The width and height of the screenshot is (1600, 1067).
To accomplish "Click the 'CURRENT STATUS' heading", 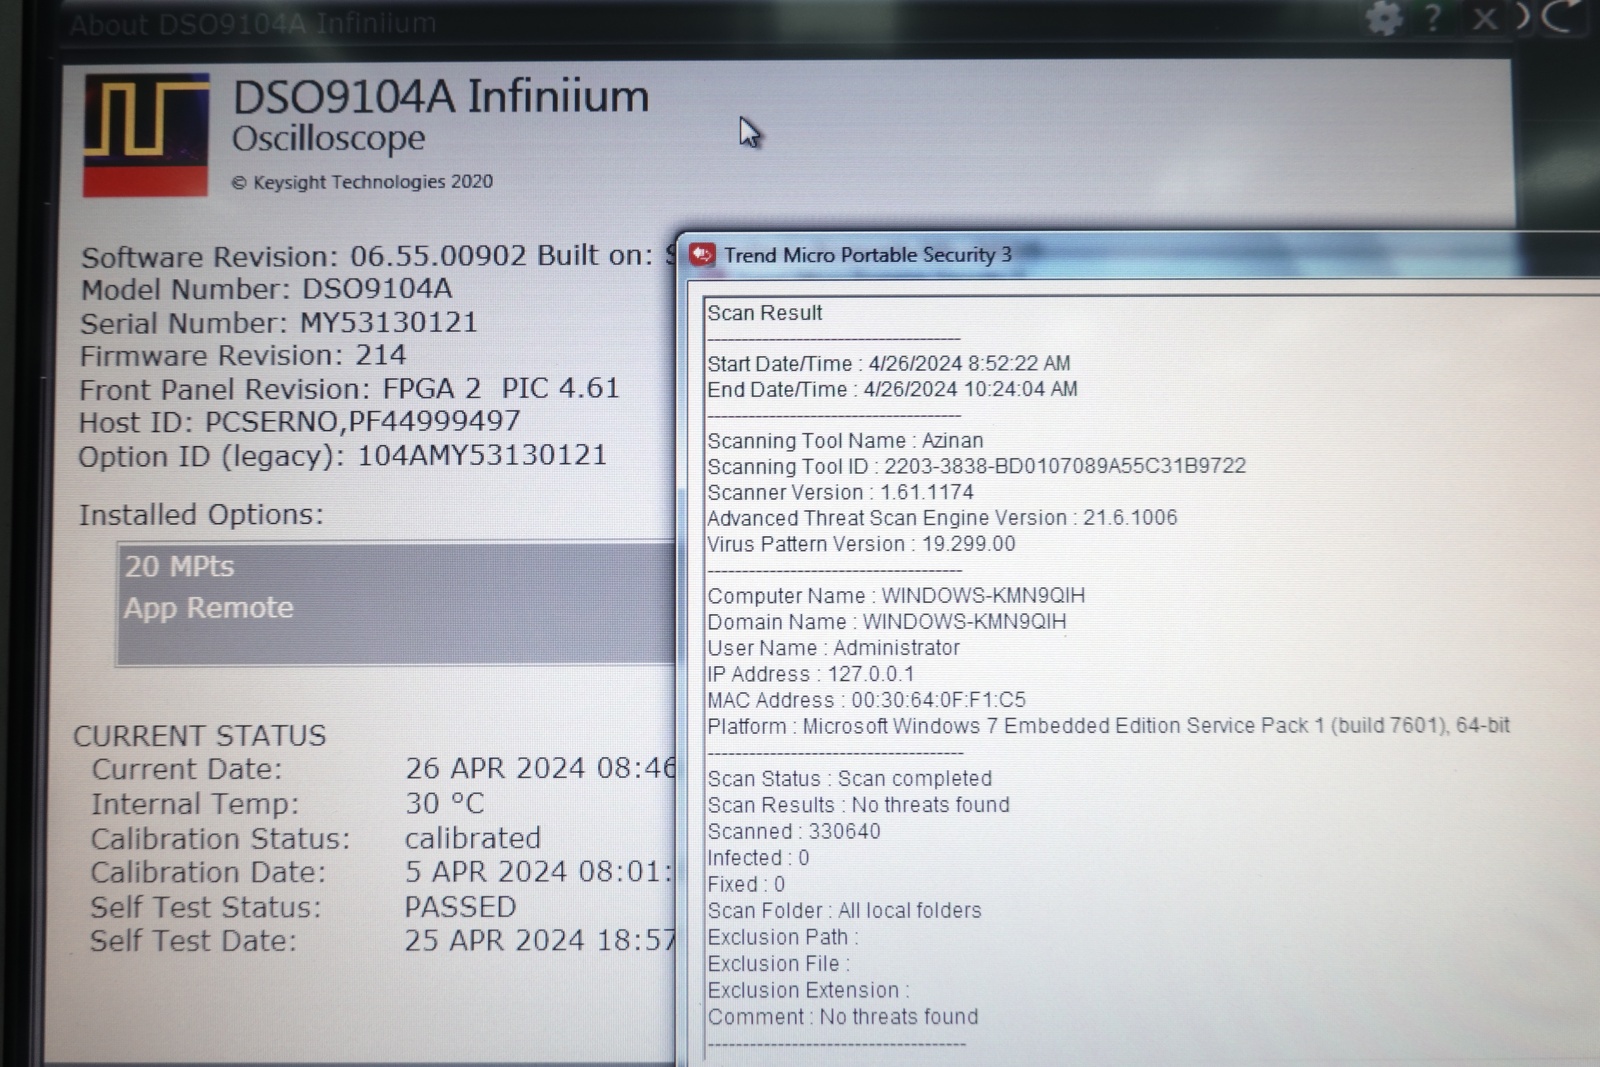I will (200, 736).
